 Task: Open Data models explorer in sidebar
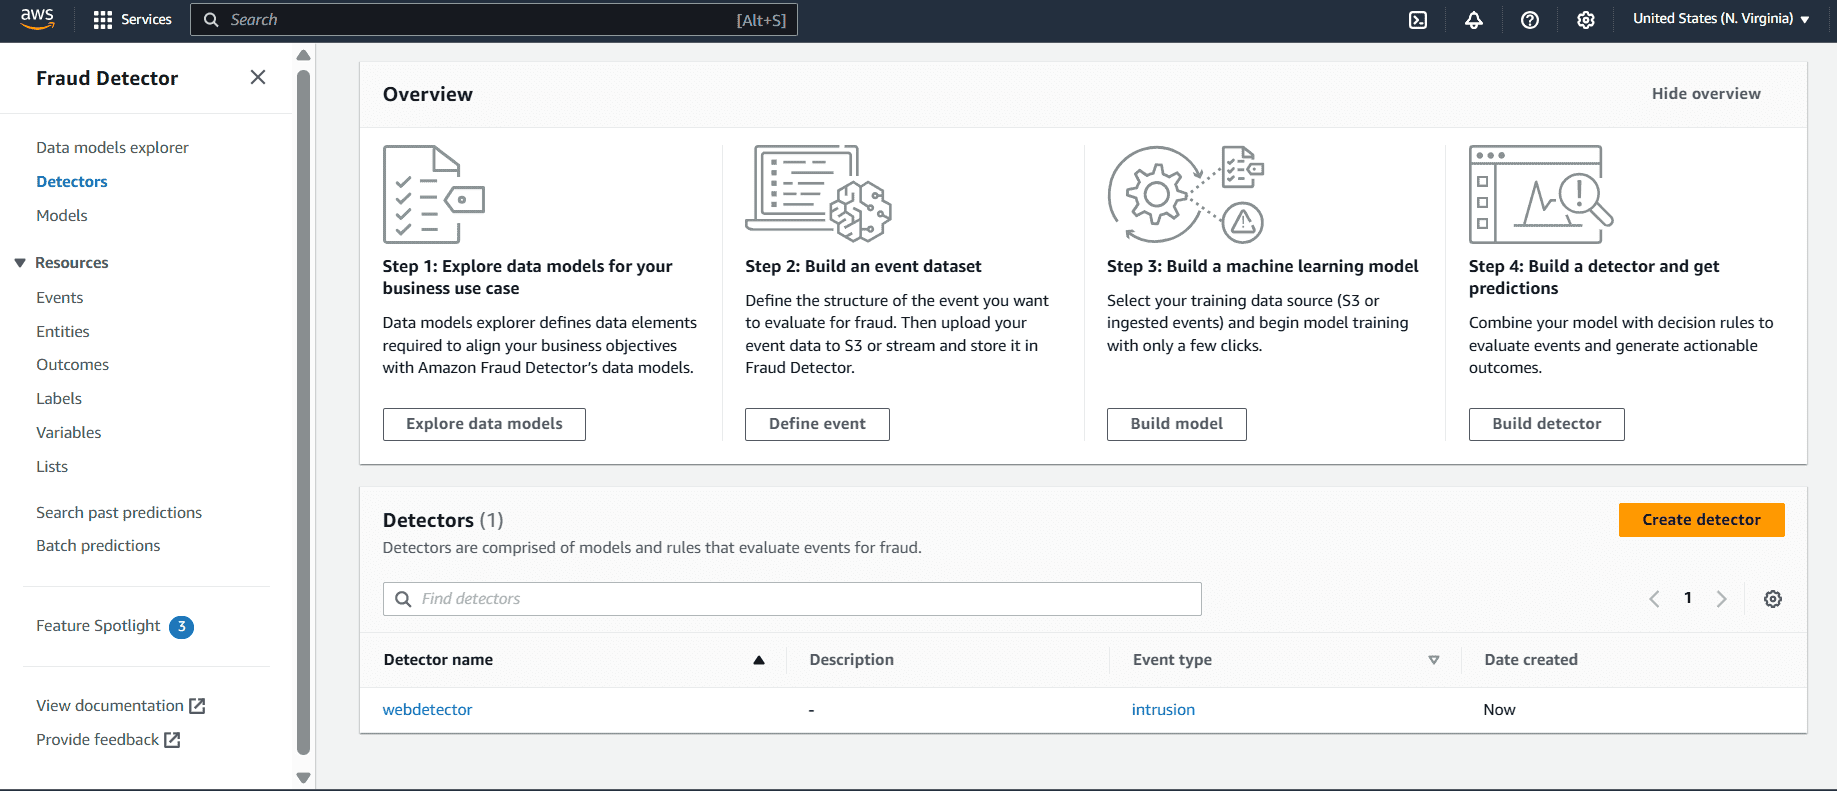pos(112,147)
